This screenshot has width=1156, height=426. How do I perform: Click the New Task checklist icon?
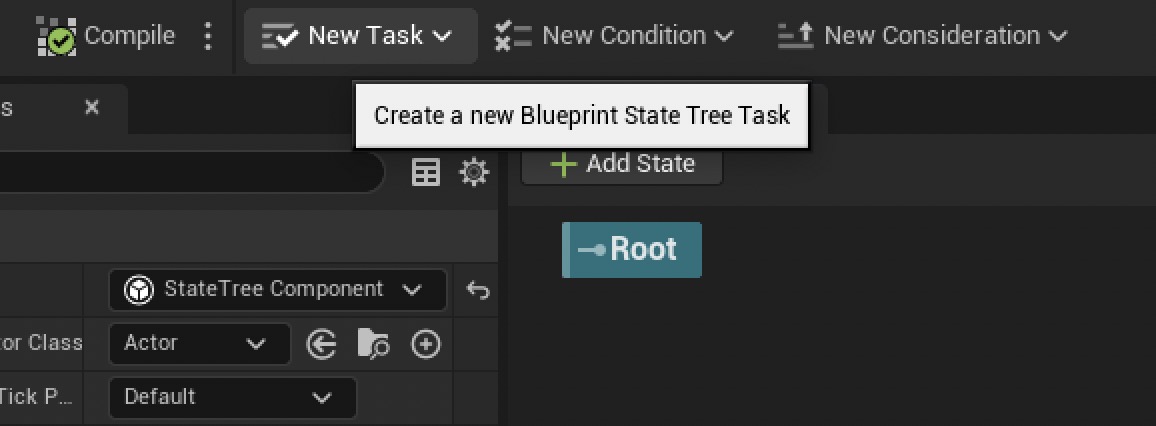pyautogui.click(x=278, y=36)
